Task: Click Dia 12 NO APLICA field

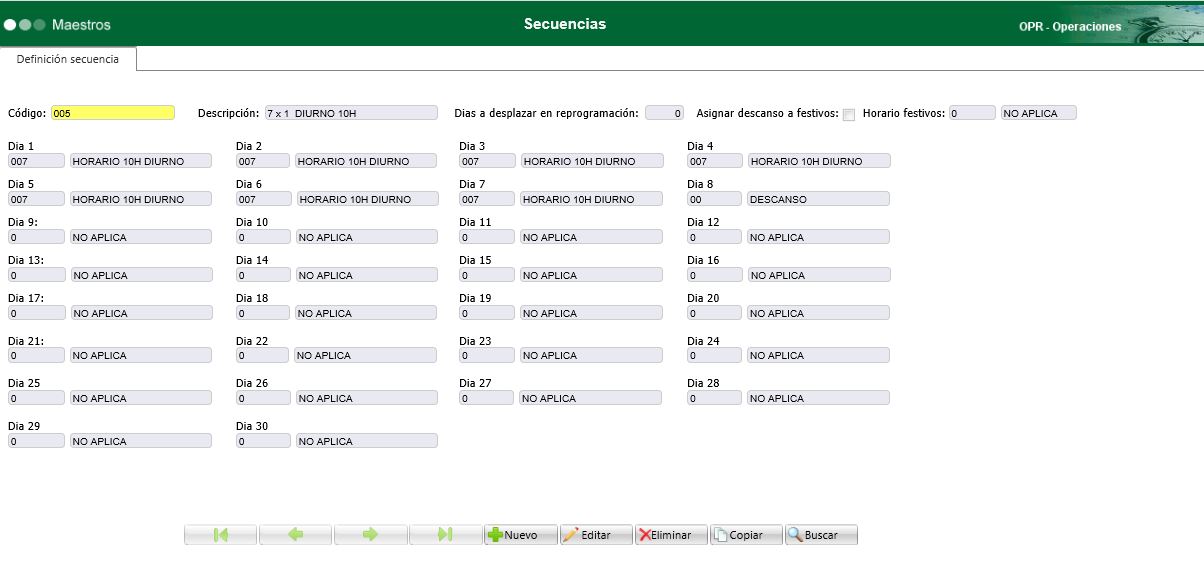Action: (818, 237)
